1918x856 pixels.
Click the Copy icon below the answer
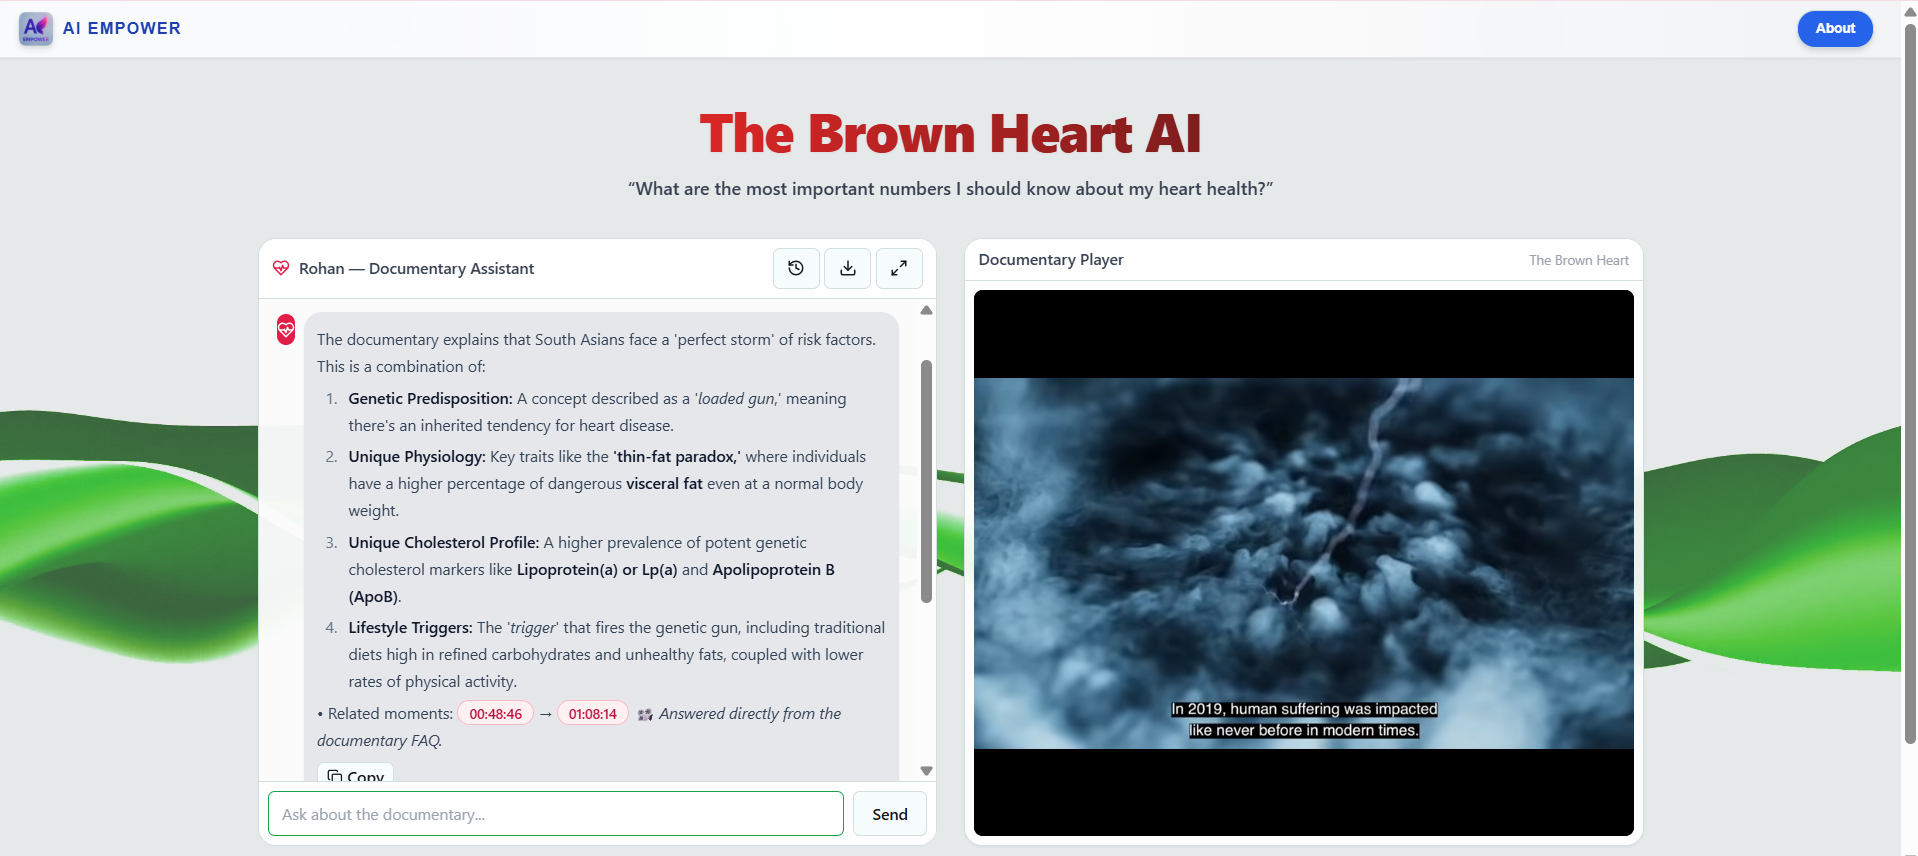pos(335,776)
